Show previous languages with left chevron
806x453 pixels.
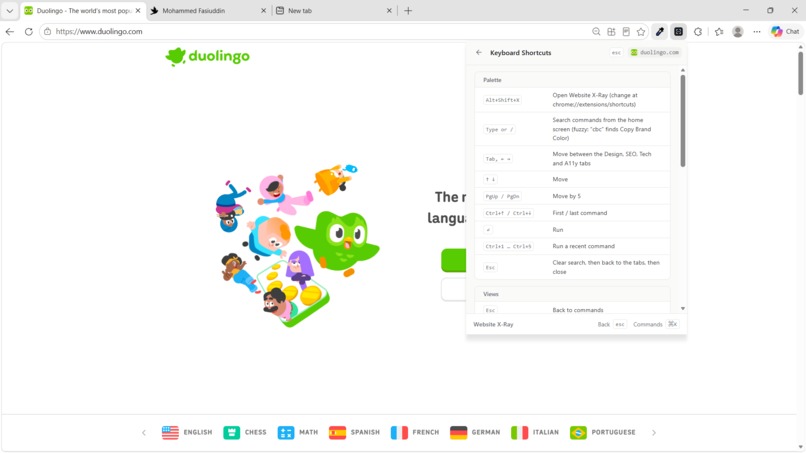click(144, 433)
